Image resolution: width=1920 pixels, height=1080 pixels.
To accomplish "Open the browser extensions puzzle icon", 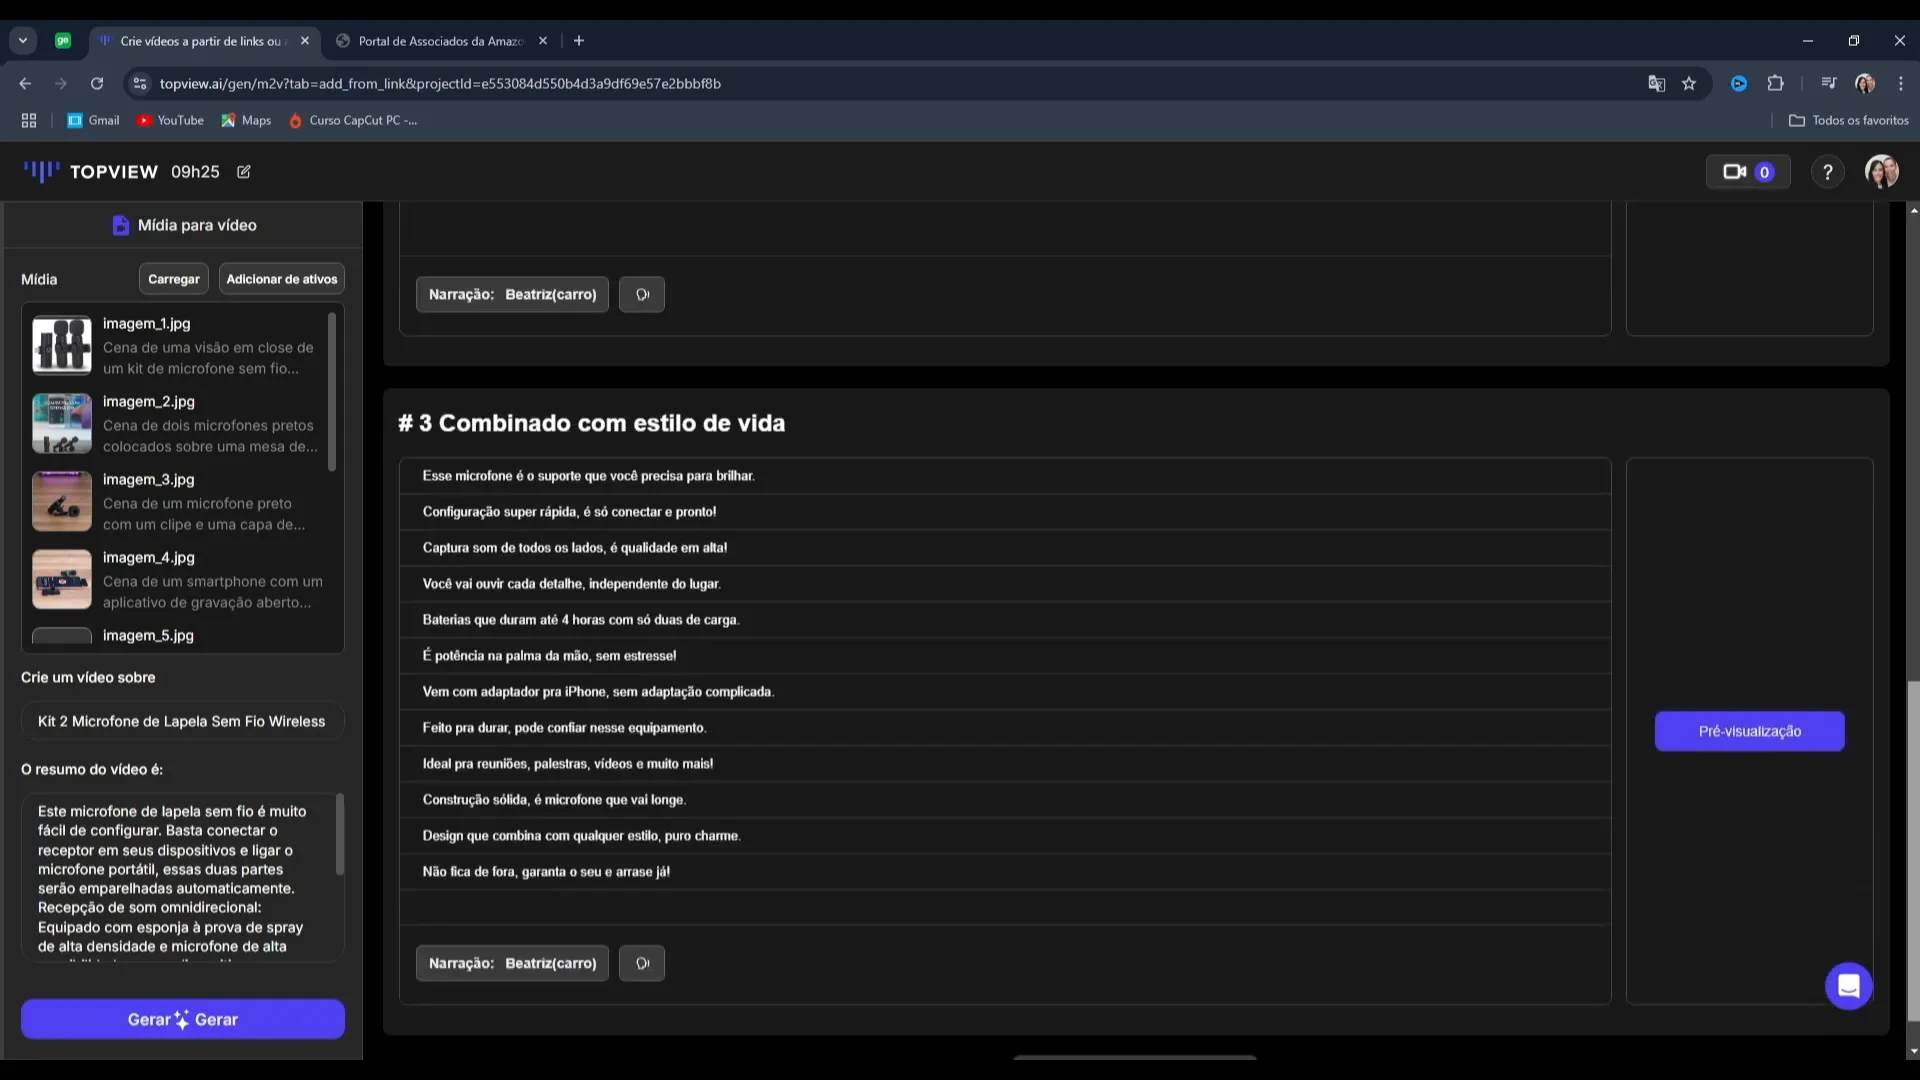I will point(1775,84).
